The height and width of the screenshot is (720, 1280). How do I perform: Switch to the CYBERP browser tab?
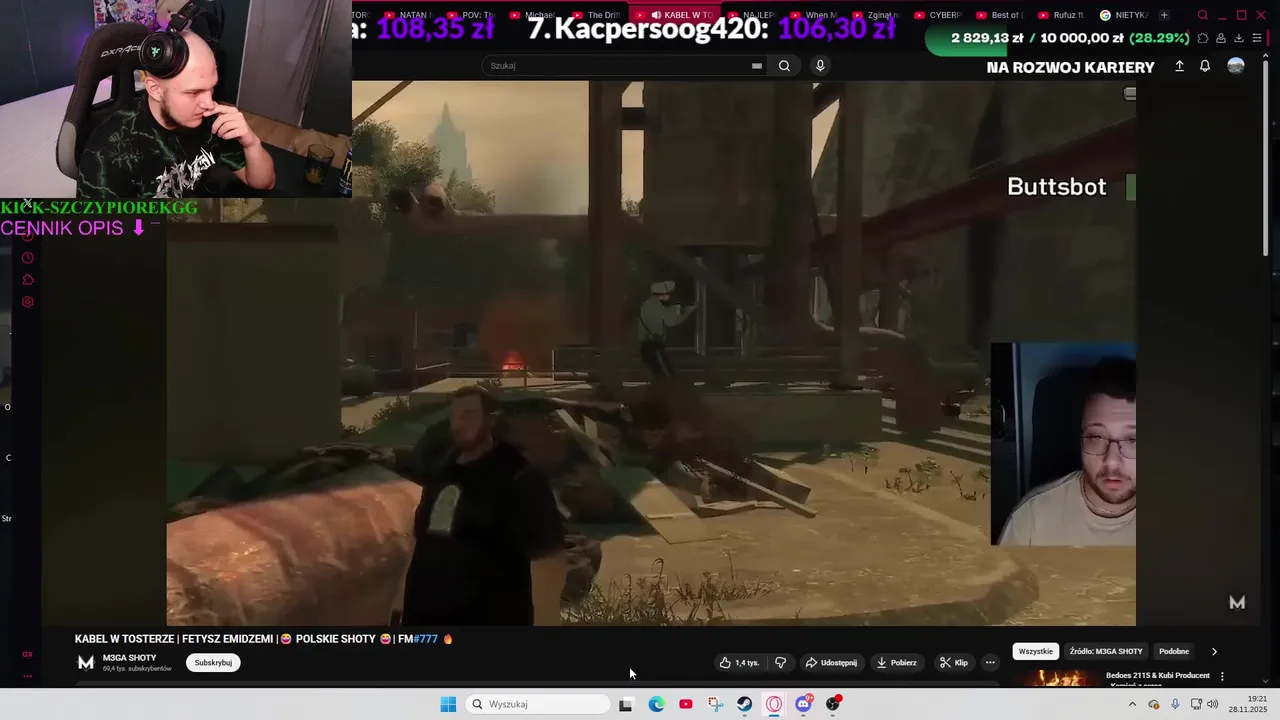pyautogui.click(x=937, y=15)
